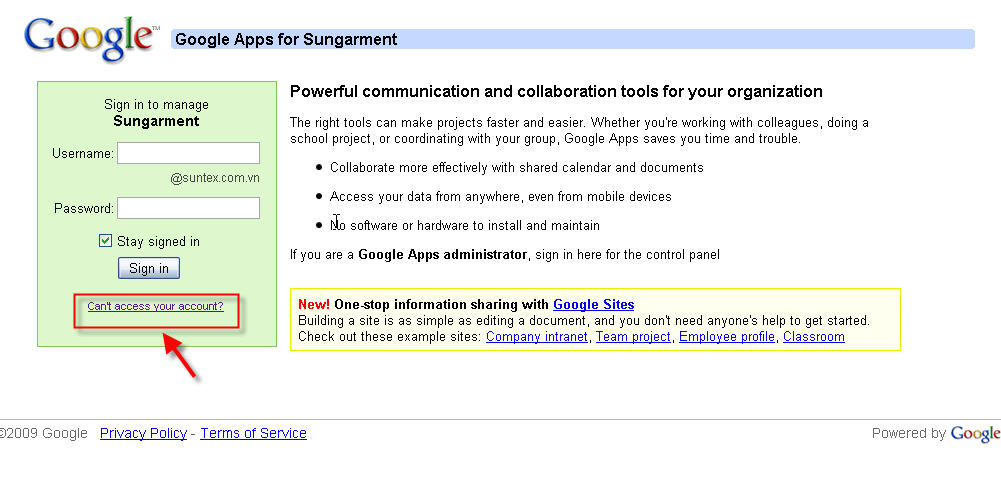1001x478 pixels.
Task: Open the Classroom example site link
Action: 814,336
